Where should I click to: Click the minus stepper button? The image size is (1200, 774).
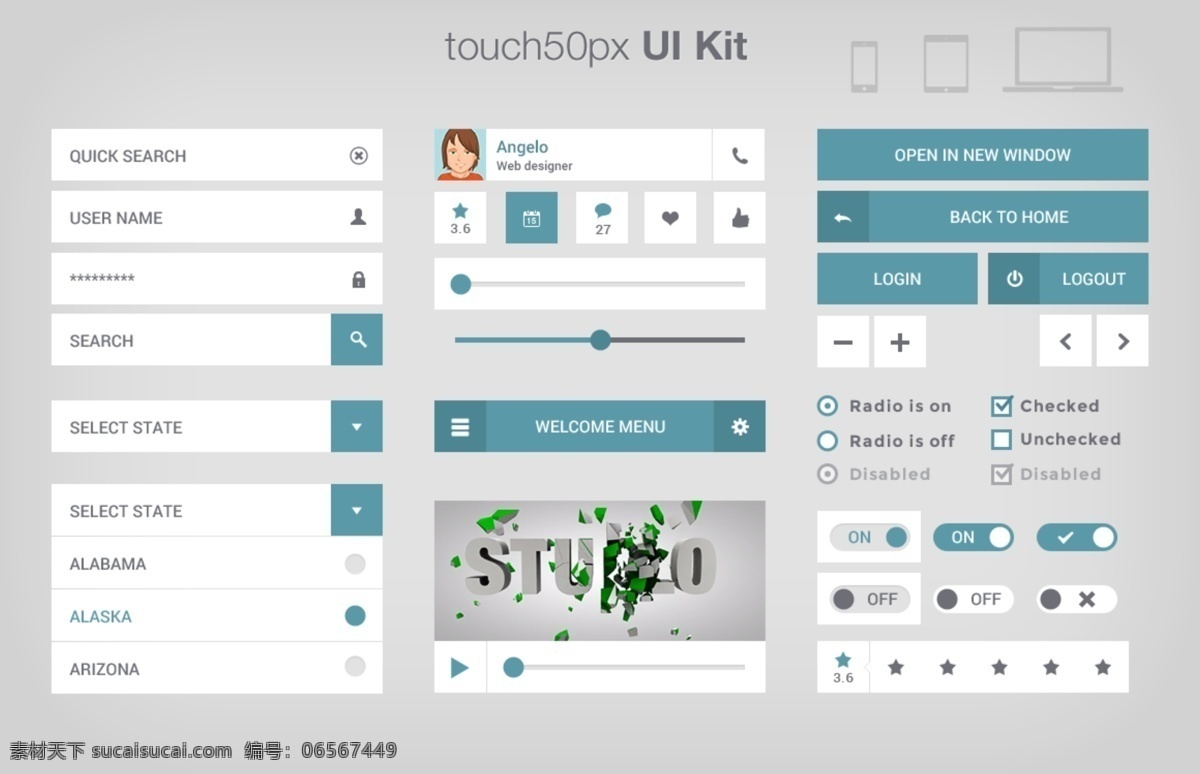coord(843,342)
